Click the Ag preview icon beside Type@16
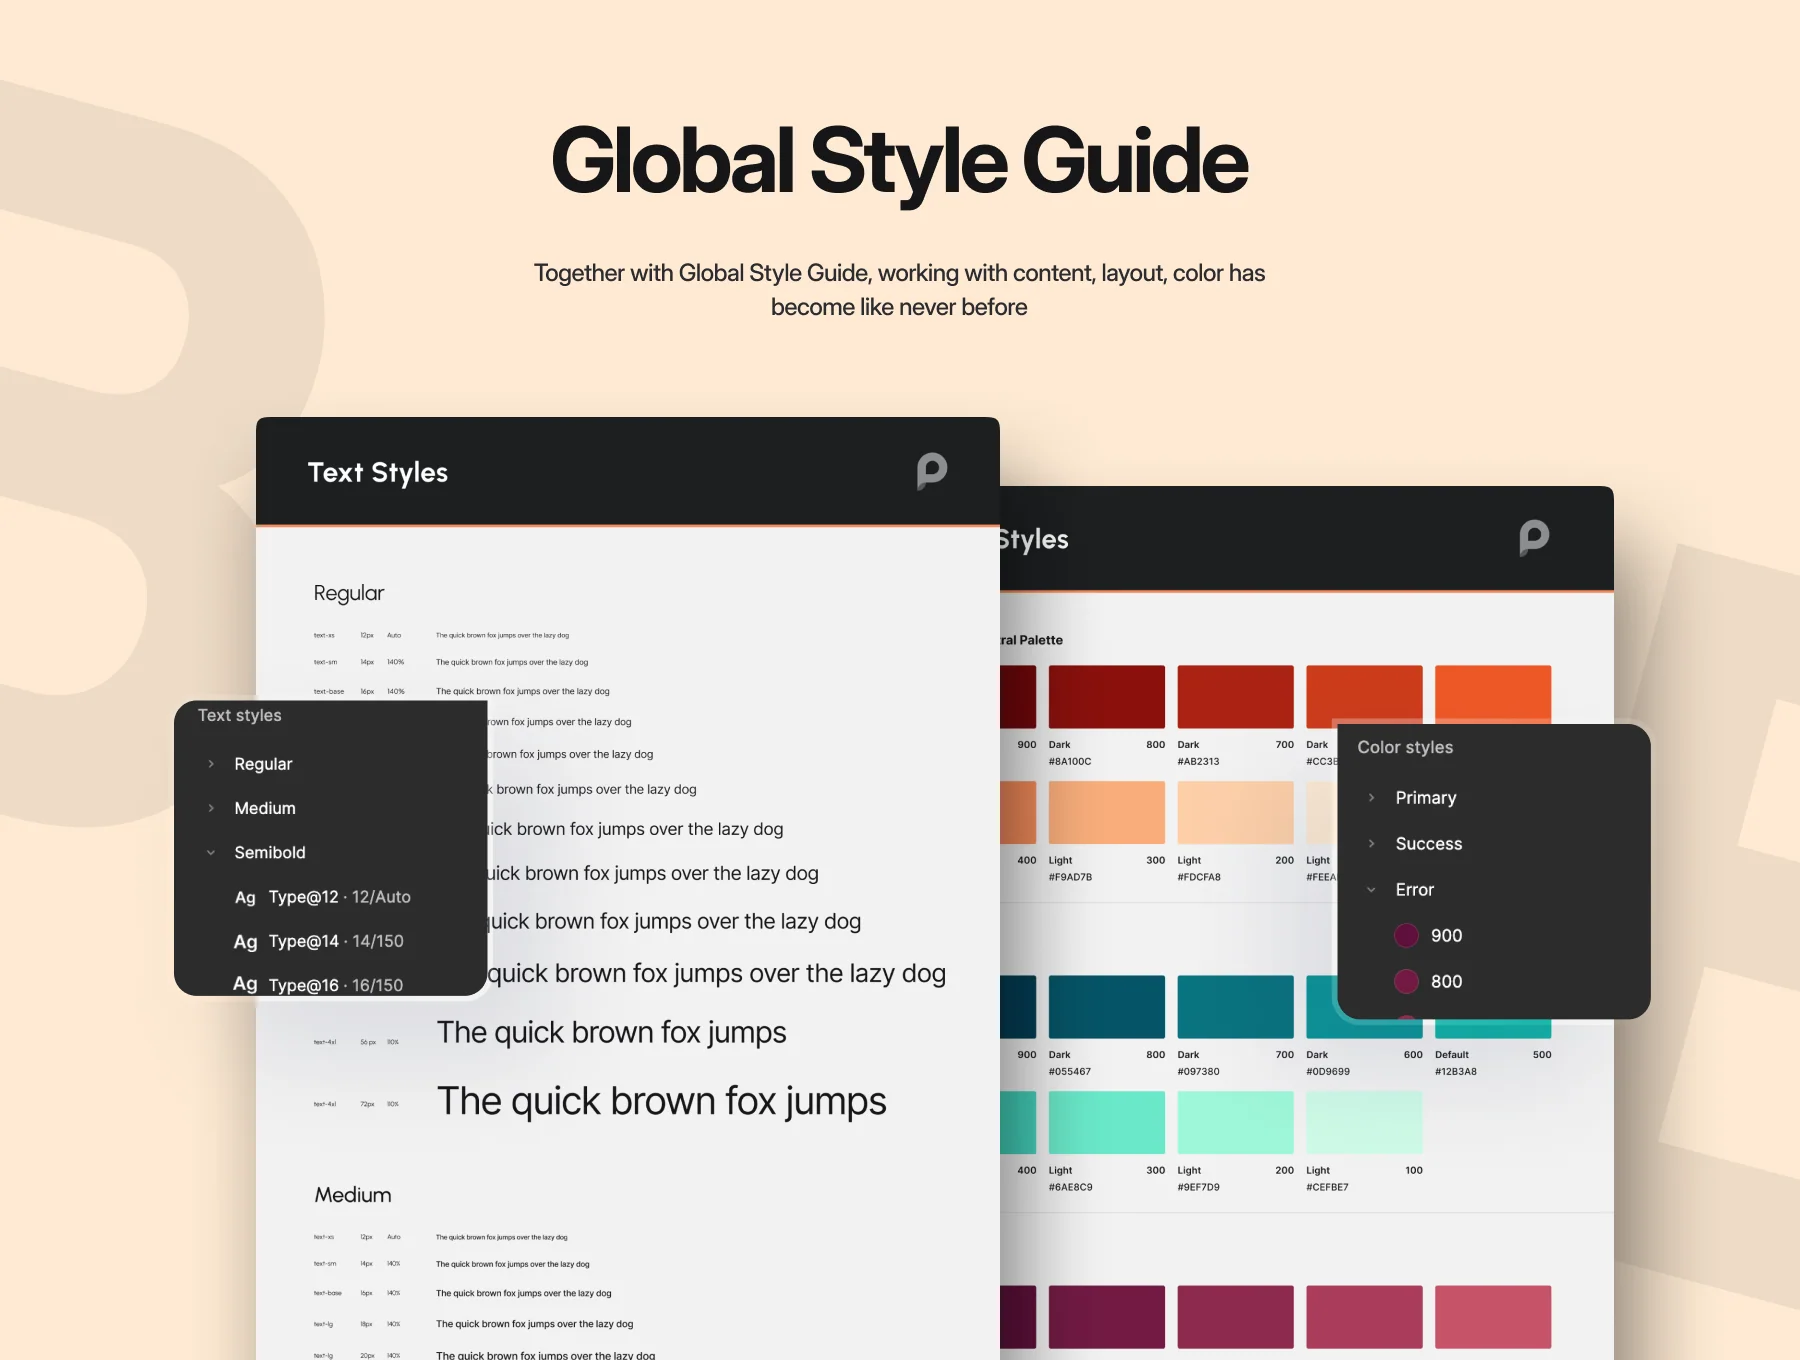The height and width of the screenshot is (1360, 1800). point(245,984)
